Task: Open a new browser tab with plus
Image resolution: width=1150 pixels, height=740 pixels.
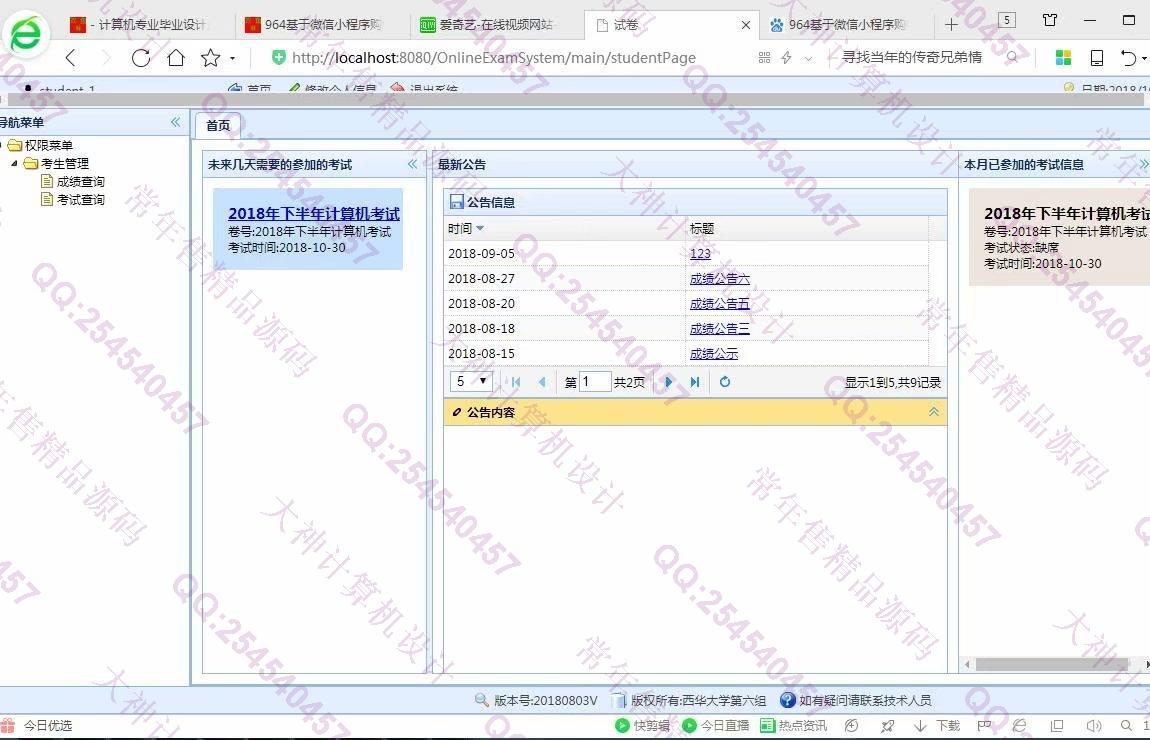Action: (951, 25)
